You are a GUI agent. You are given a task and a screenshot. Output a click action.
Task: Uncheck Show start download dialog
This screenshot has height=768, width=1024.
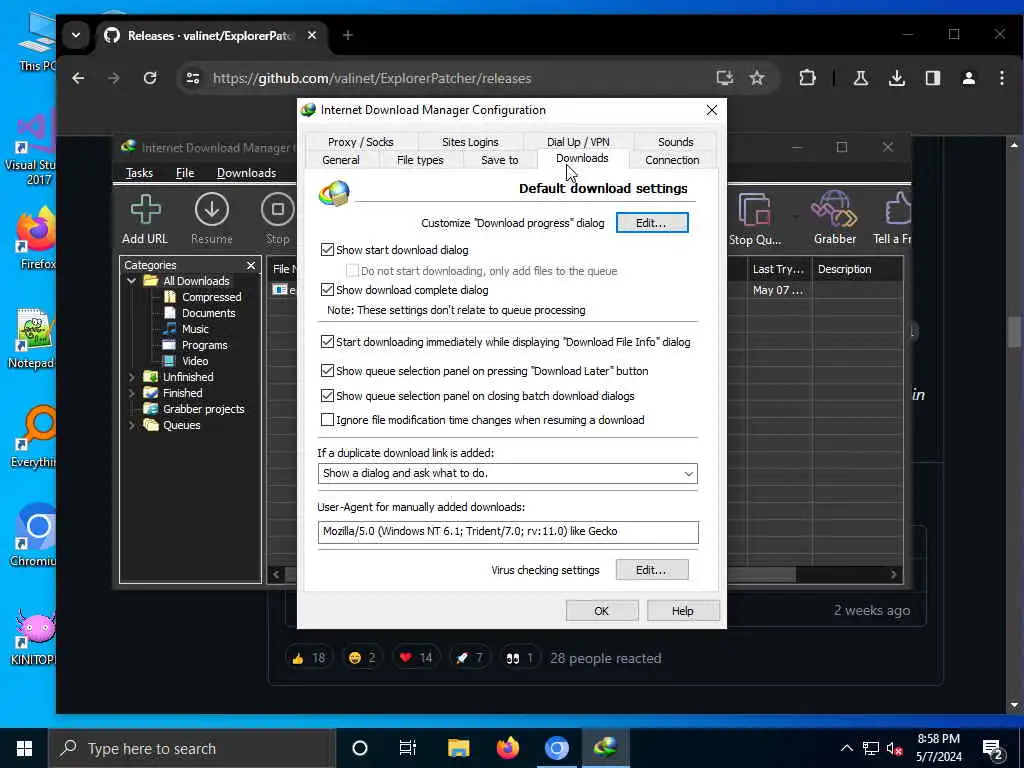pyautogui.click(x=327, y=249)
